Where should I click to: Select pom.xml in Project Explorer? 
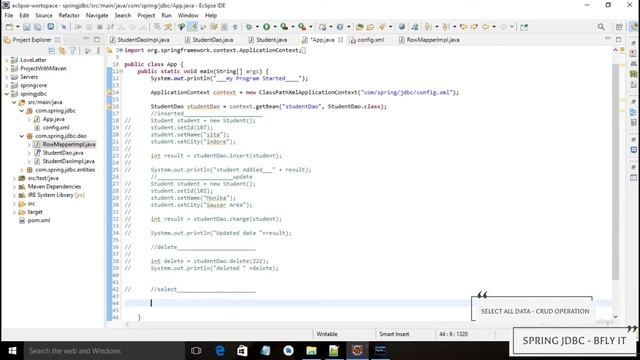(x=39, y=220)
